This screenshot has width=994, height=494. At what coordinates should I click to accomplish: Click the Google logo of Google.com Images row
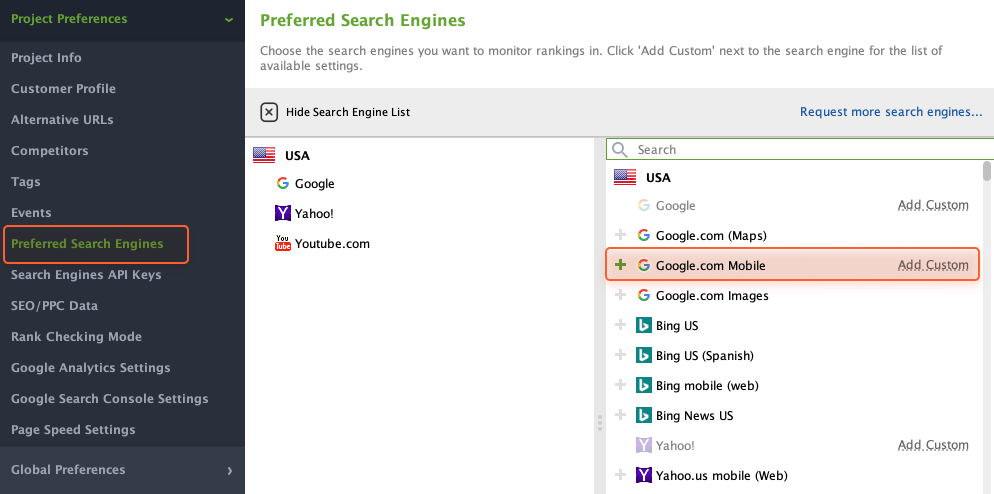pyautogui.click(x=644, y=296)
